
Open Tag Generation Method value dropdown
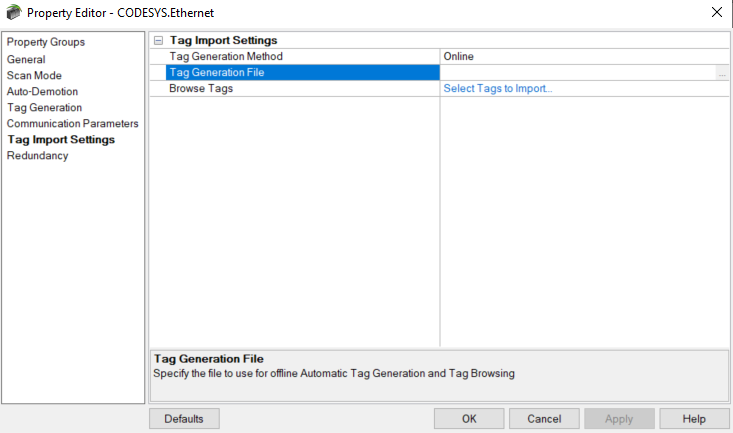click(583, 57)
